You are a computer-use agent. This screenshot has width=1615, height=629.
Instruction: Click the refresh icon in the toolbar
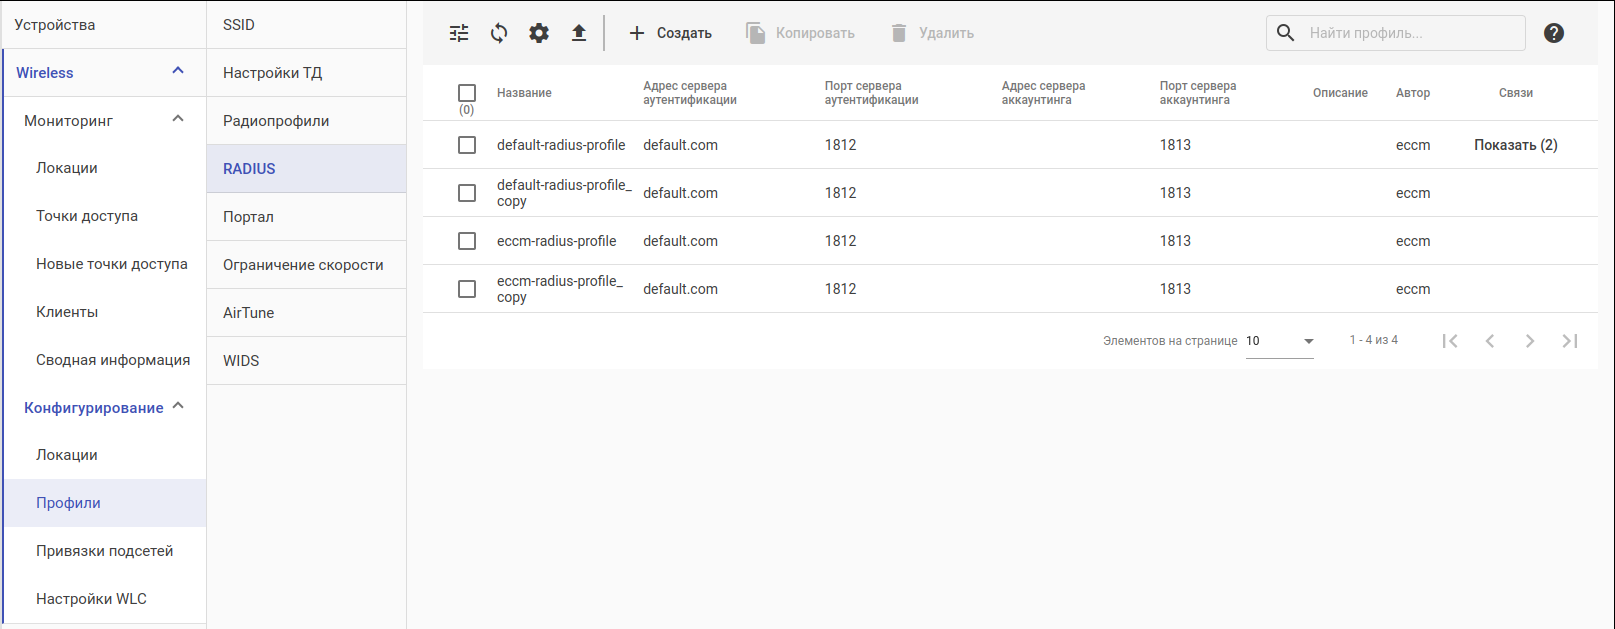tap(499, 33)
